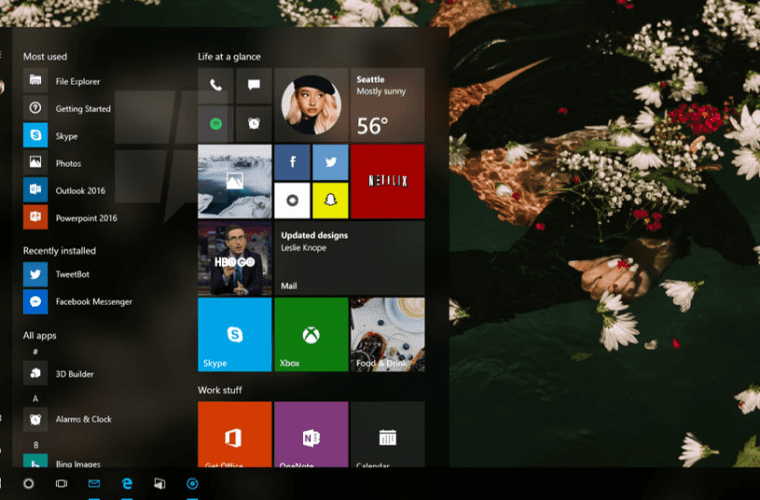Open the Messaging tile
The image size is (760, 500).
[254, 86]
